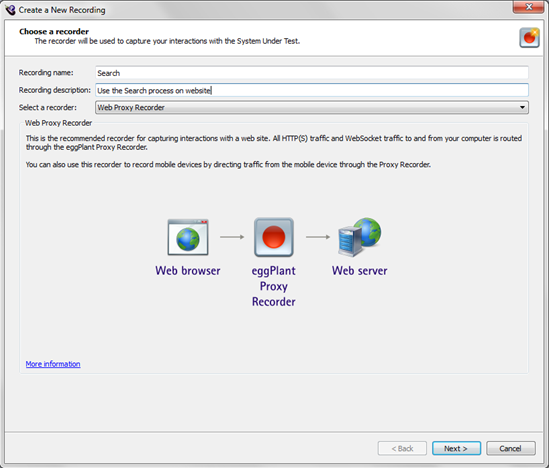Click the System Under Test subtitle text
The image size is (549, 468).
(x=167, y=41)
